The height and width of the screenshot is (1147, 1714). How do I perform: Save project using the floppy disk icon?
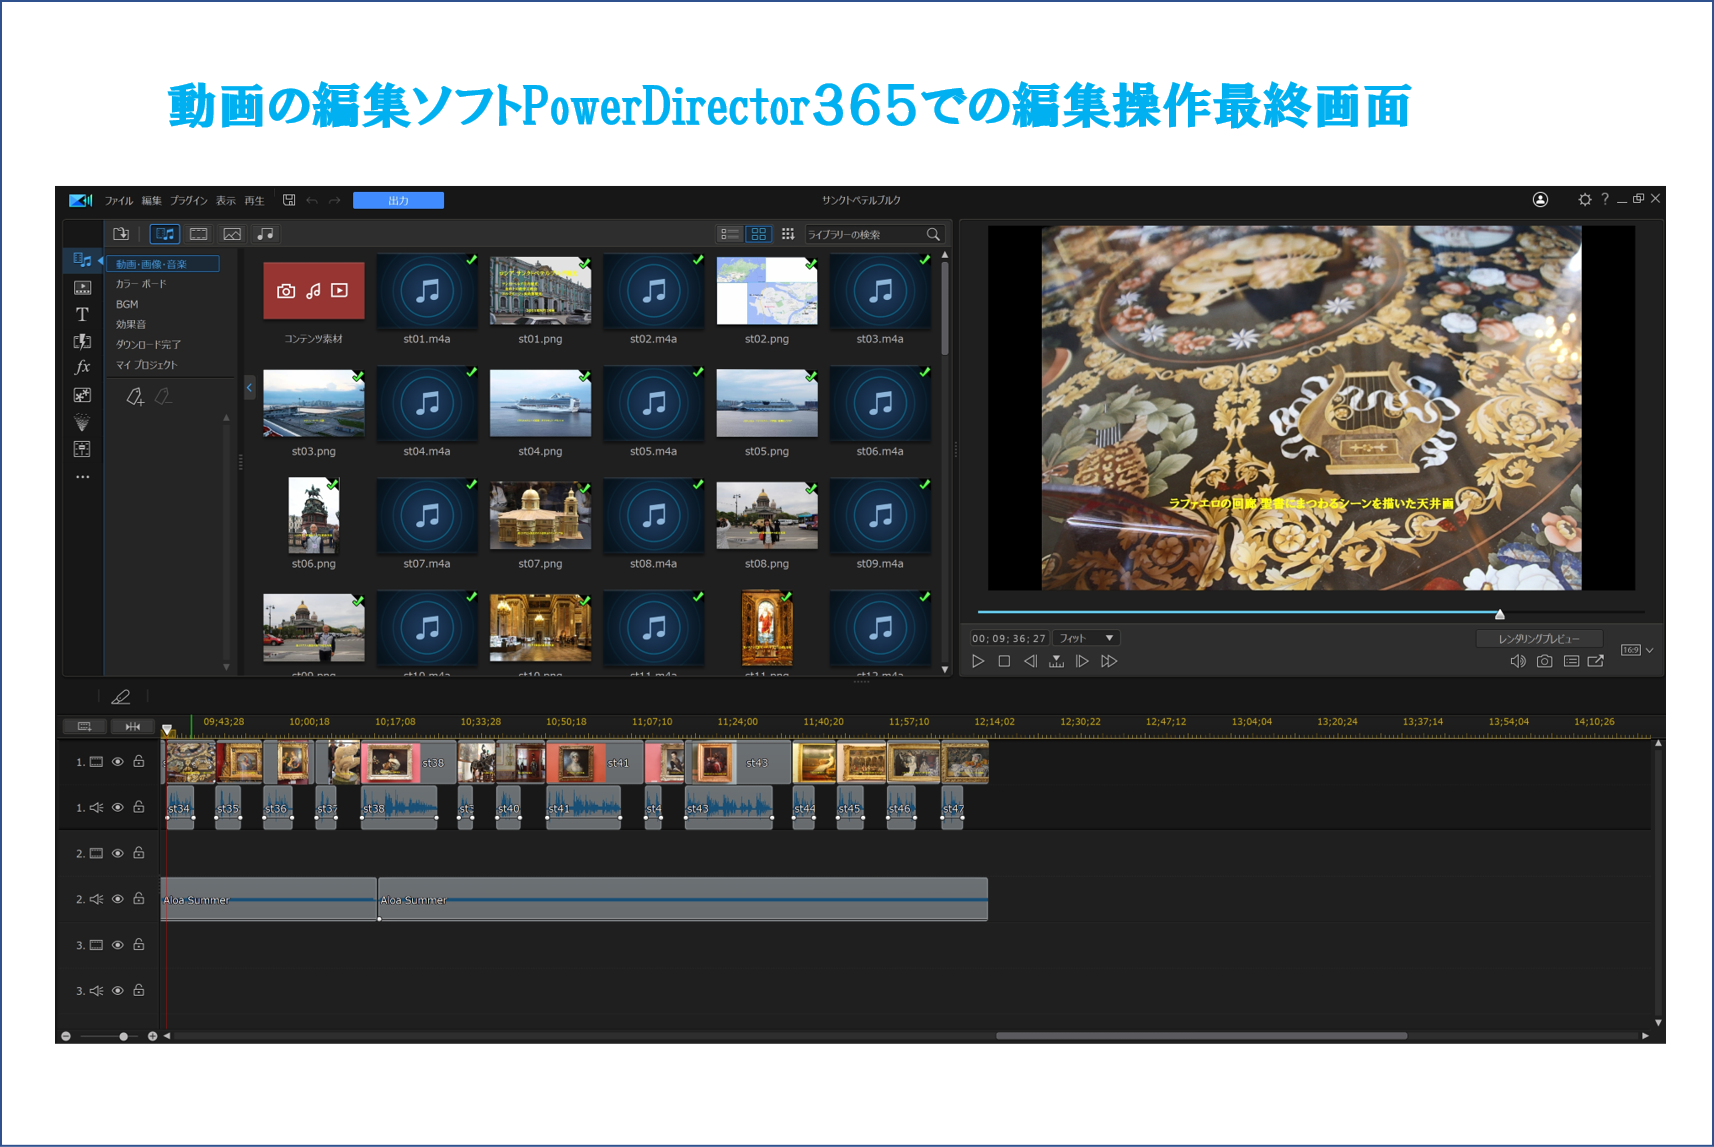tap(289, 200)
